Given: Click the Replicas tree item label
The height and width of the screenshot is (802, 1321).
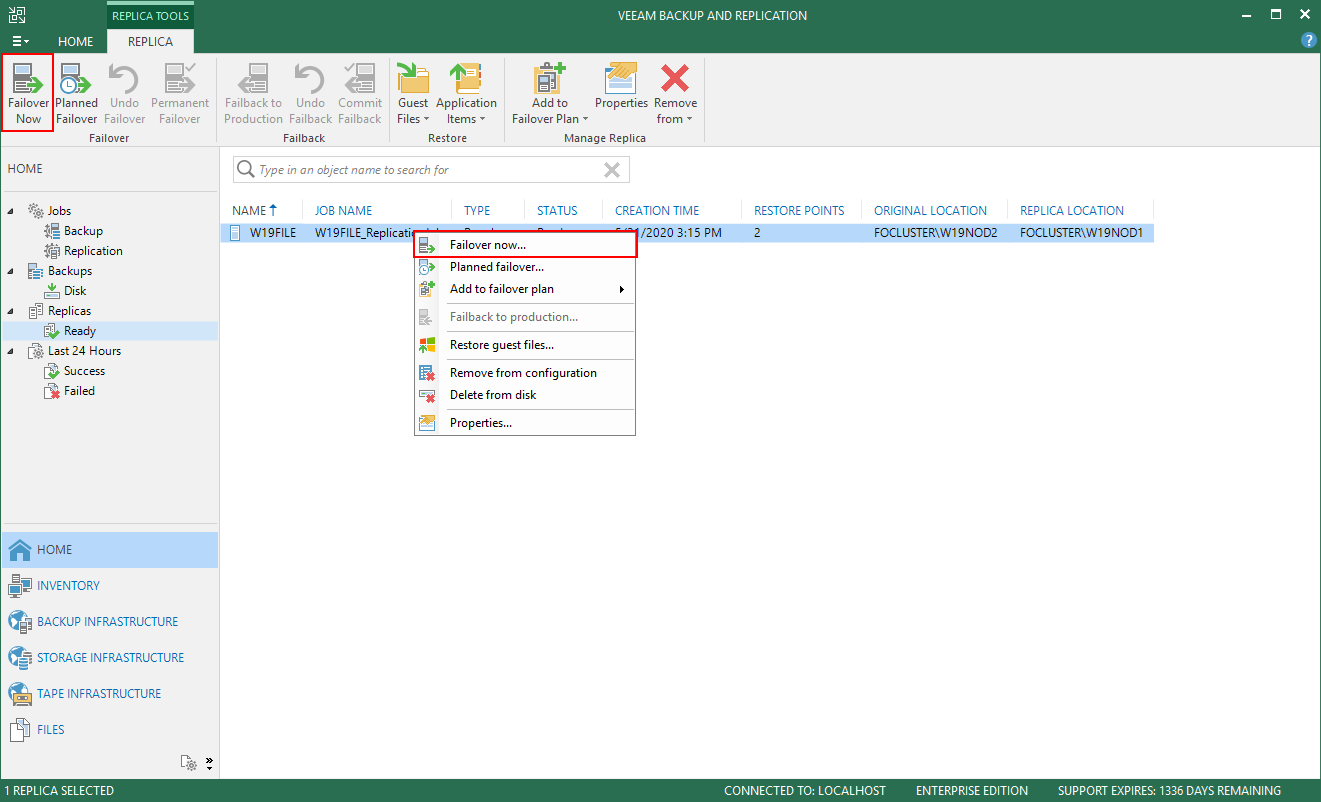Looking at the screenshot, I should [70, 311].
